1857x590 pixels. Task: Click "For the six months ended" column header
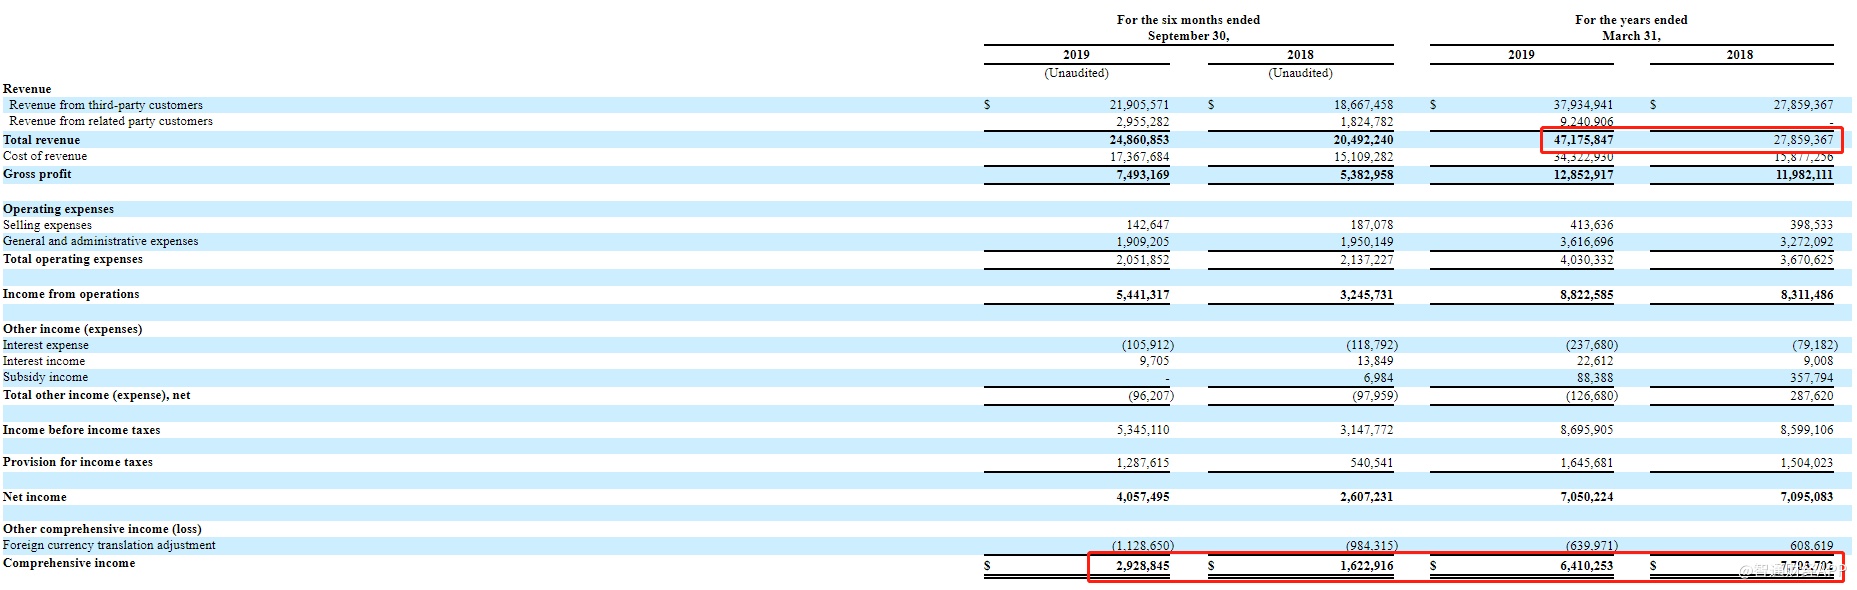[1188, 20]
